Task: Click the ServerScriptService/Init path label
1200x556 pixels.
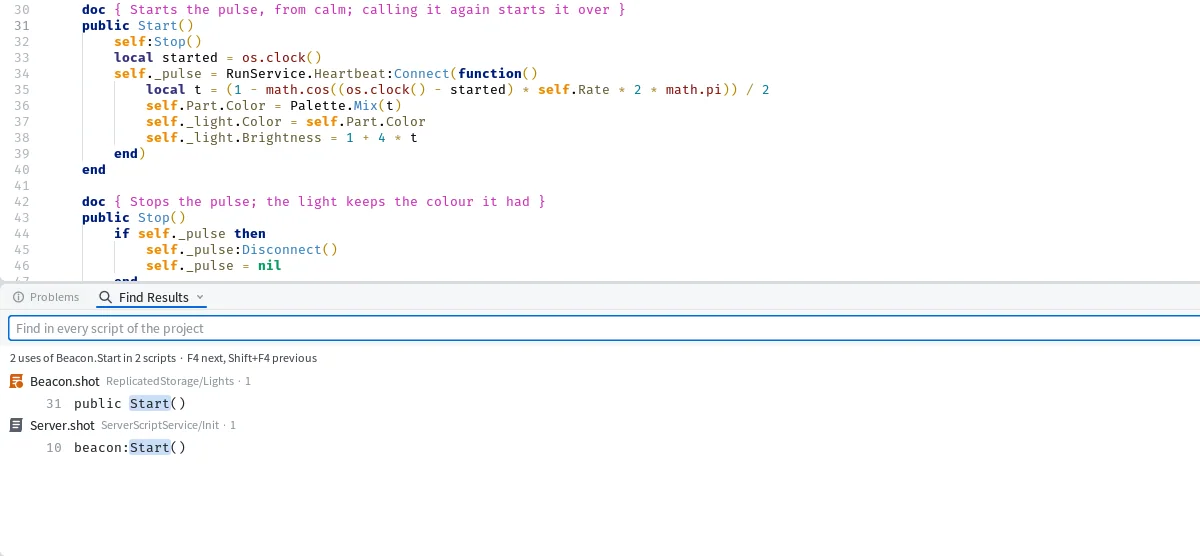Action: tap(160, 425)
